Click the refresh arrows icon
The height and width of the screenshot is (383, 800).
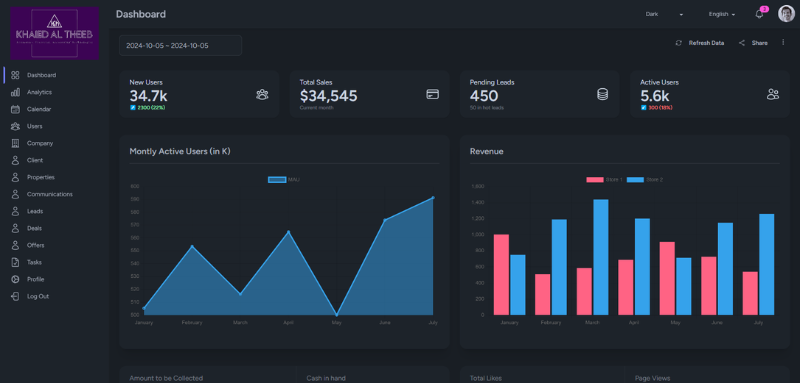pos(679,43)
